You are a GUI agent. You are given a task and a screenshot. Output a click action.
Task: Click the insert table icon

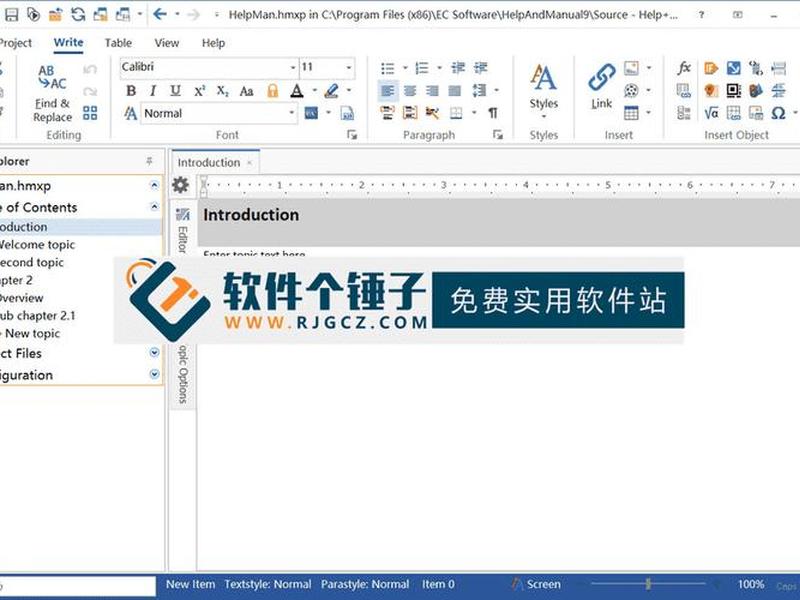point(631,113)
